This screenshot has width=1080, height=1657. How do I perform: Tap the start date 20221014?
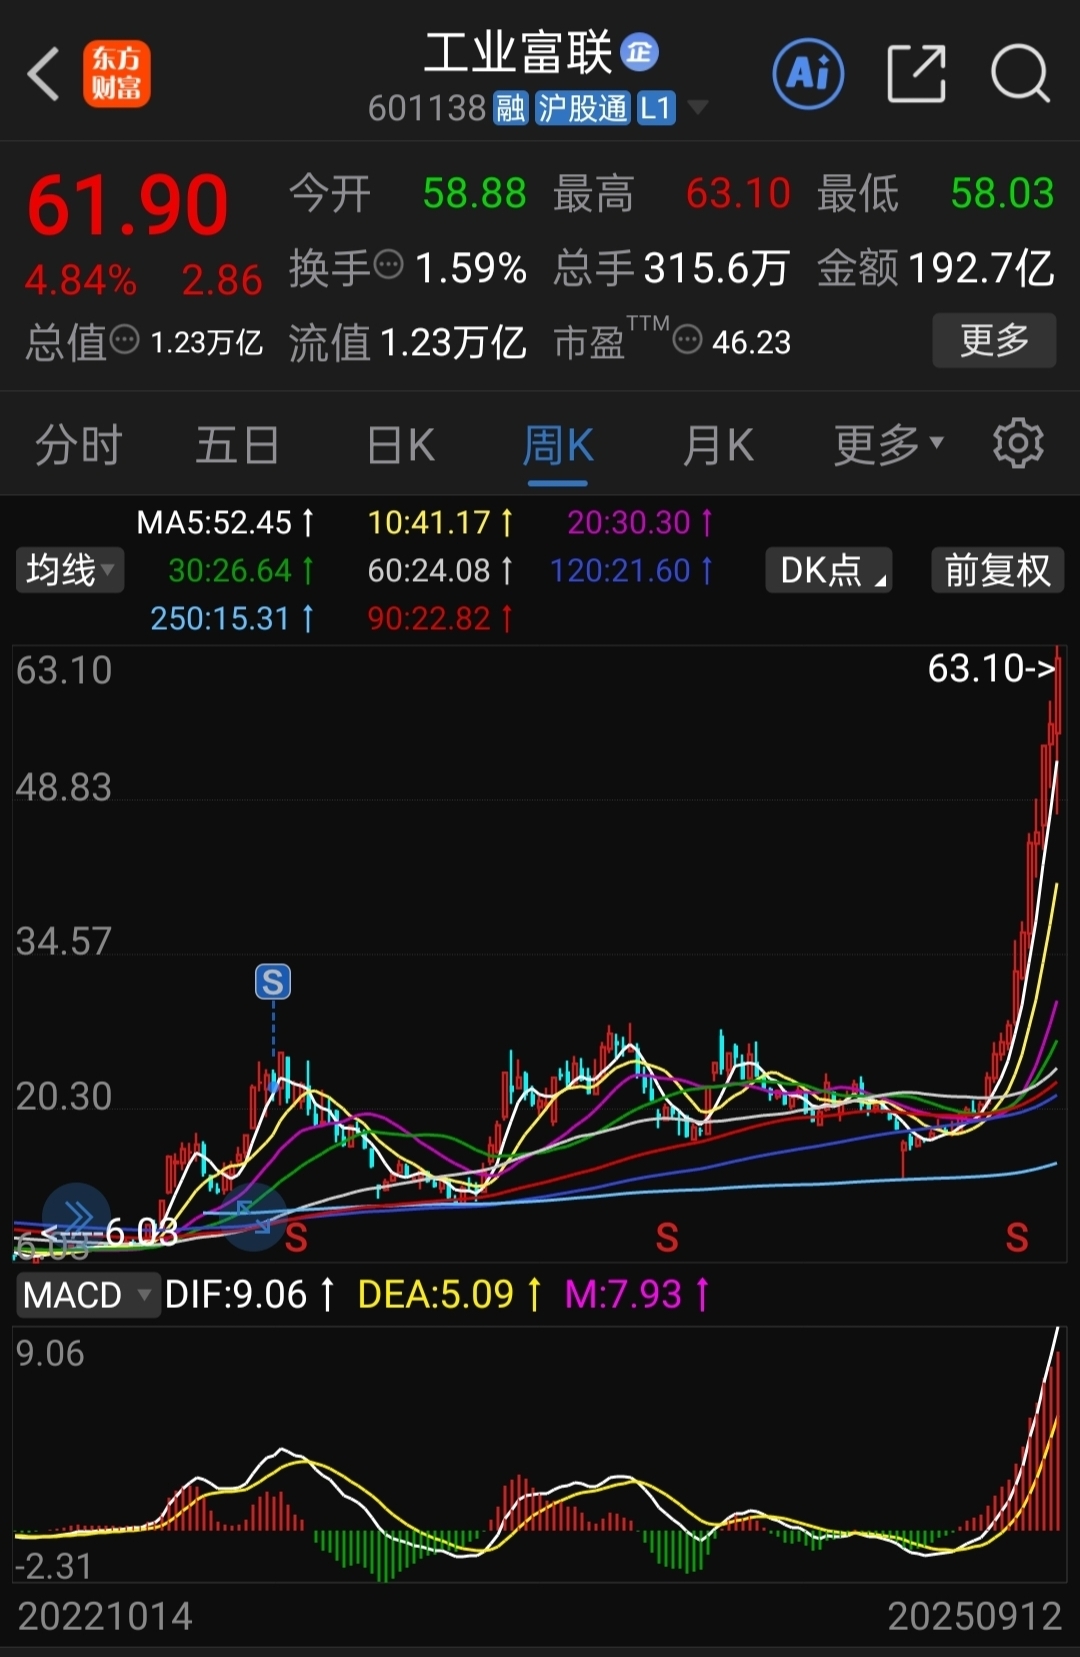click(105, 1616)
